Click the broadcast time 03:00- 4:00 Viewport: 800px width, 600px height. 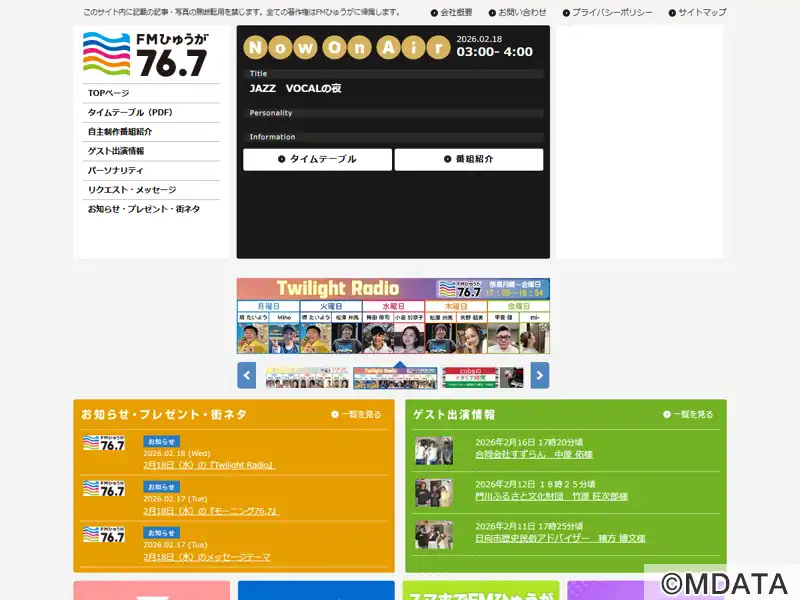click(494, 52)
